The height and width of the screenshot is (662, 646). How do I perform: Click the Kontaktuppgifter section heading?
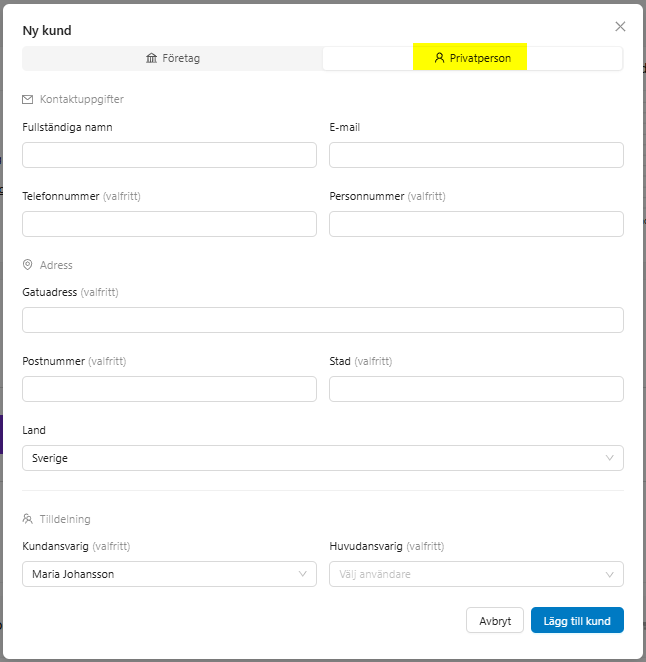pyautogui.click(x=82, y=99)
